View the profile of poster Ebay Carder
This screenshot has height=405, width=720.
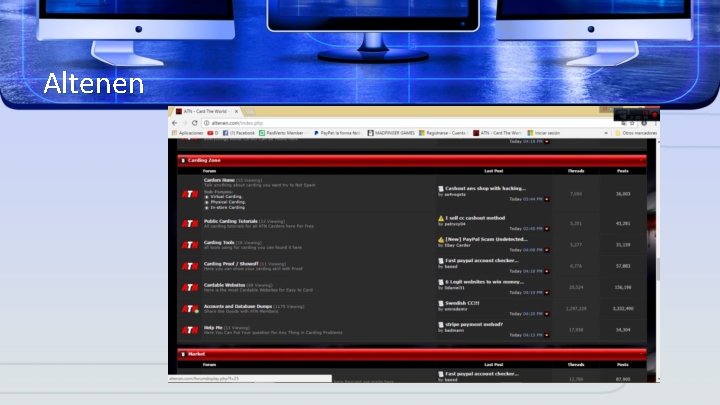click(x=457, y=245)
